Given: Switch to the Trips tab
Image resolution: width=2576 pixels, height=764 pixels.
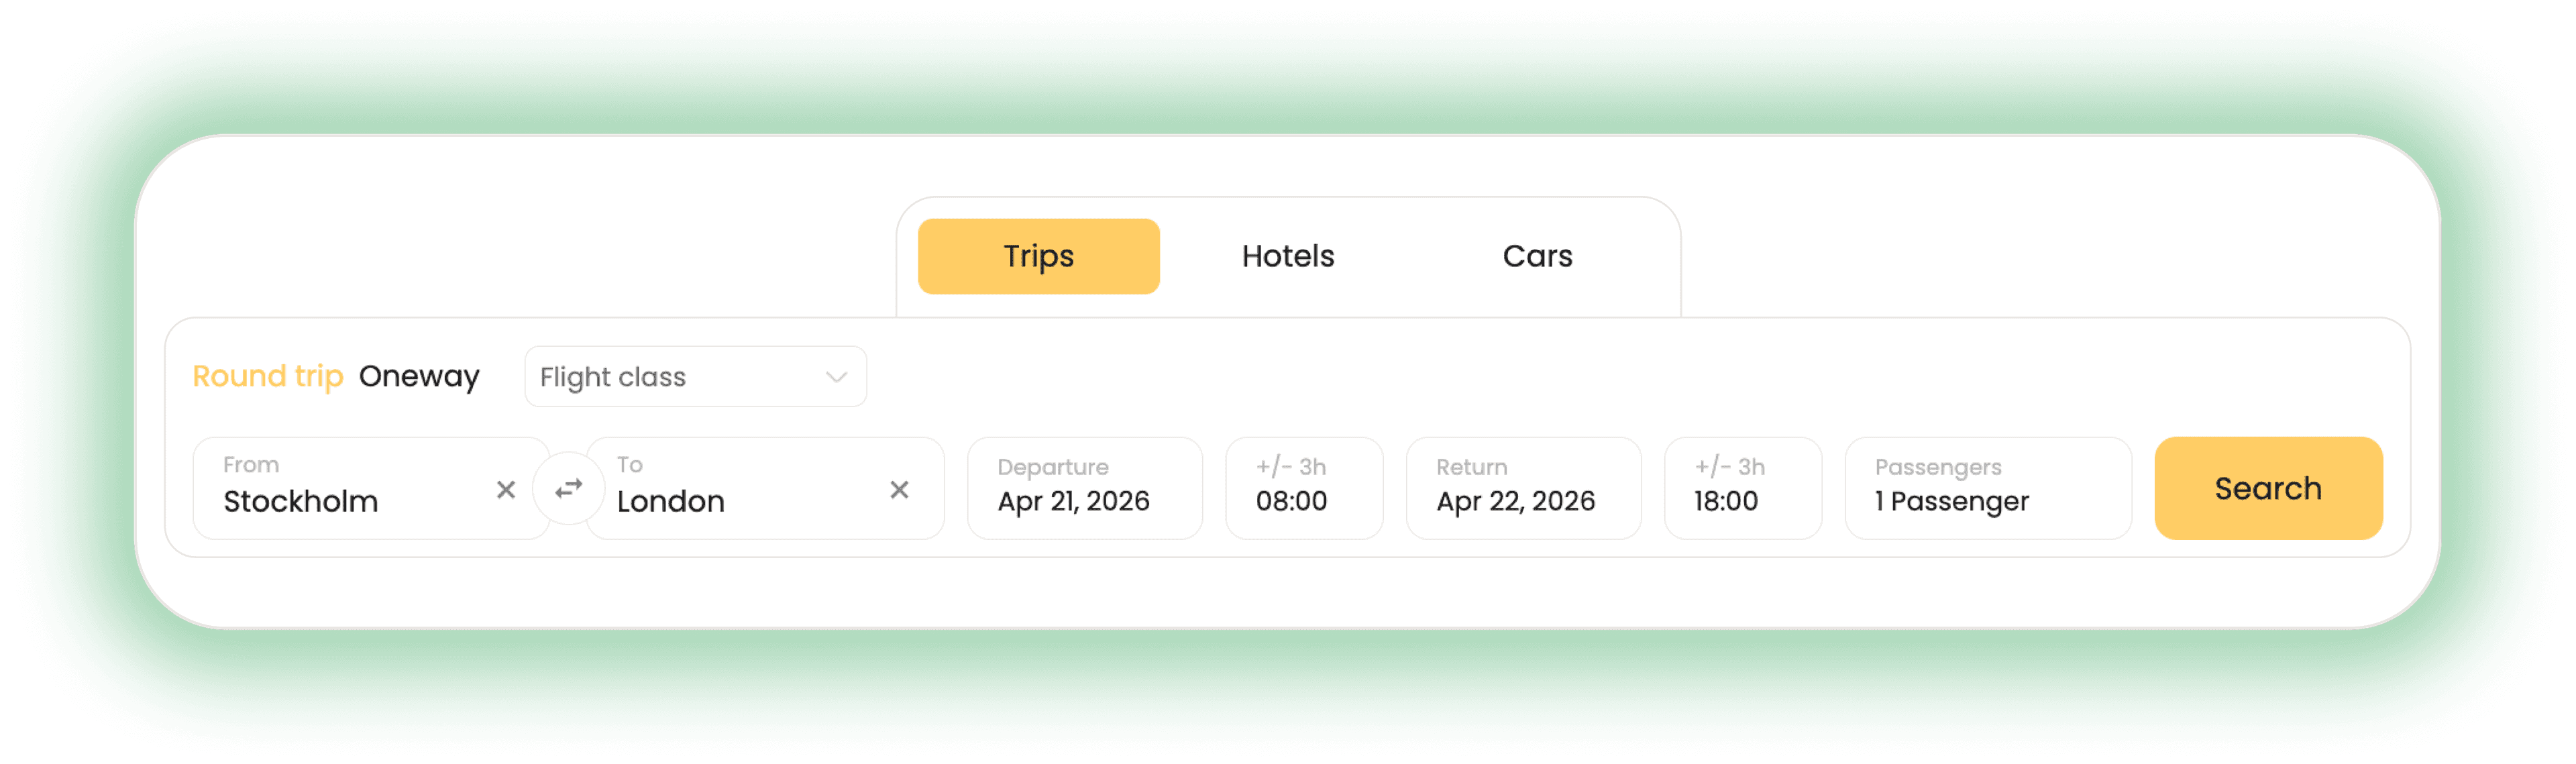Looking at the screenshot, I should click(1038, 256).
